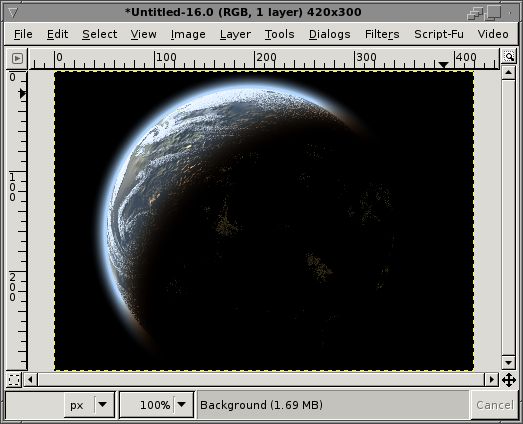Click the vertical scrollbar up arrow

pos(508,72)
